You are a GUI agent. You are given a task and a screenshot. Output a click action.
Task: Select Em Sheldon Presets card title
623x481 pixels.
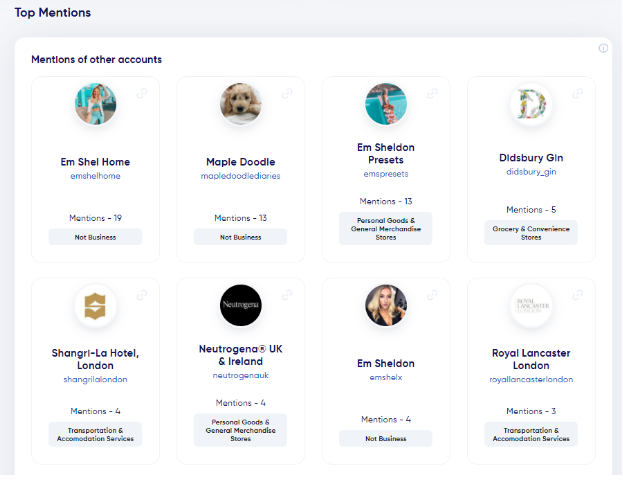386,154
